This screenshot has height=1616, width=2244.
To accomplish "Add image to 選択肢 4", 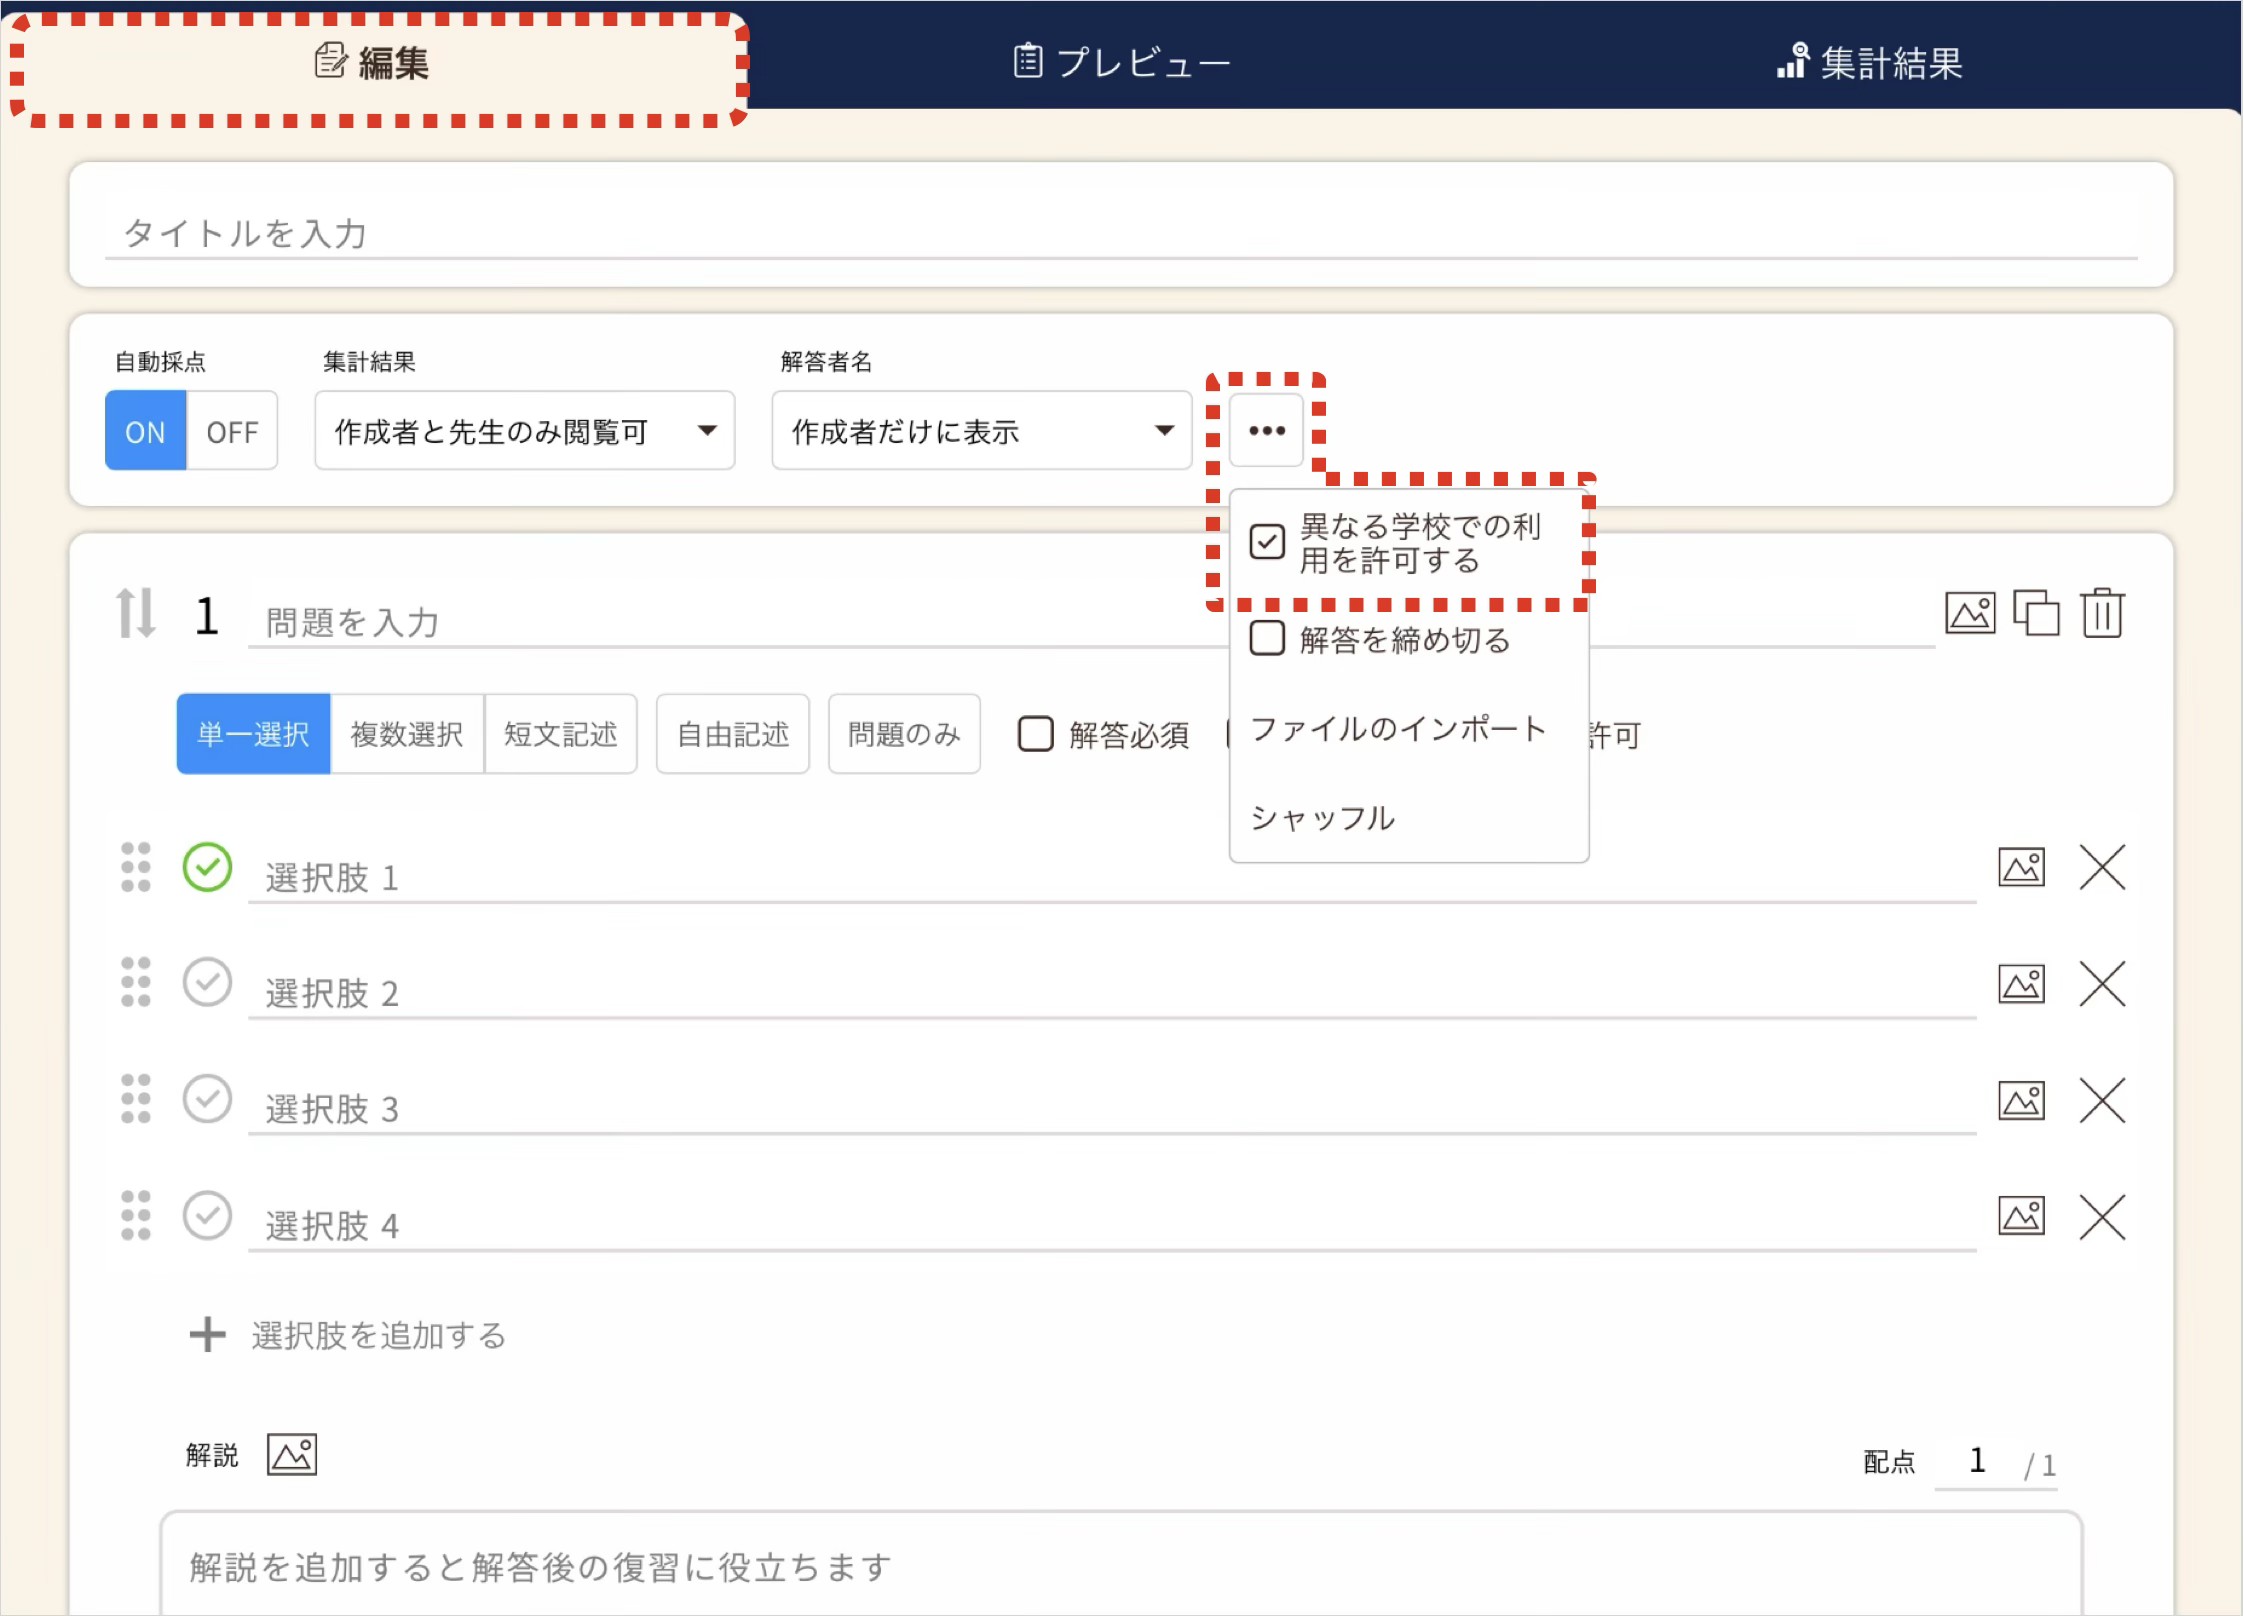I will (x=2022, y=1216).
